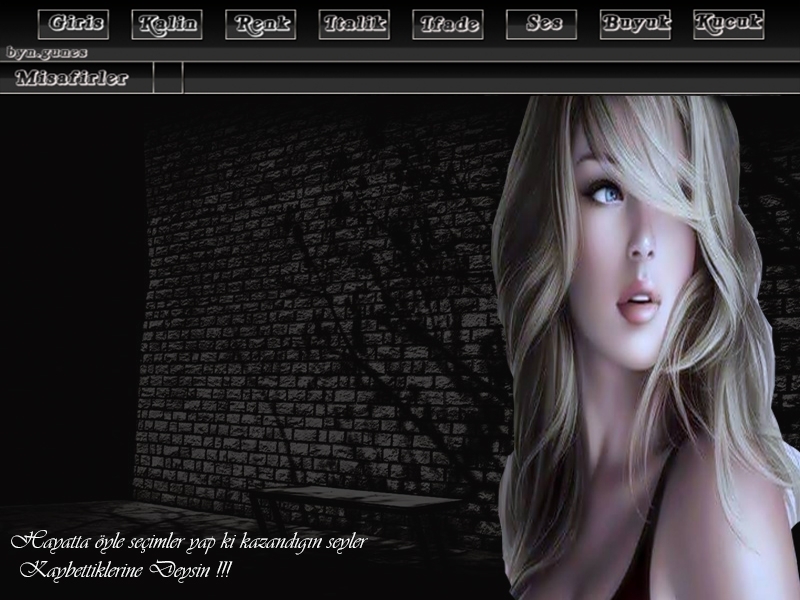Image resolution: width=800 pixels, height=600 pixels.
Task: Select the Misafirler panel header
Action: tap(77, 78)
